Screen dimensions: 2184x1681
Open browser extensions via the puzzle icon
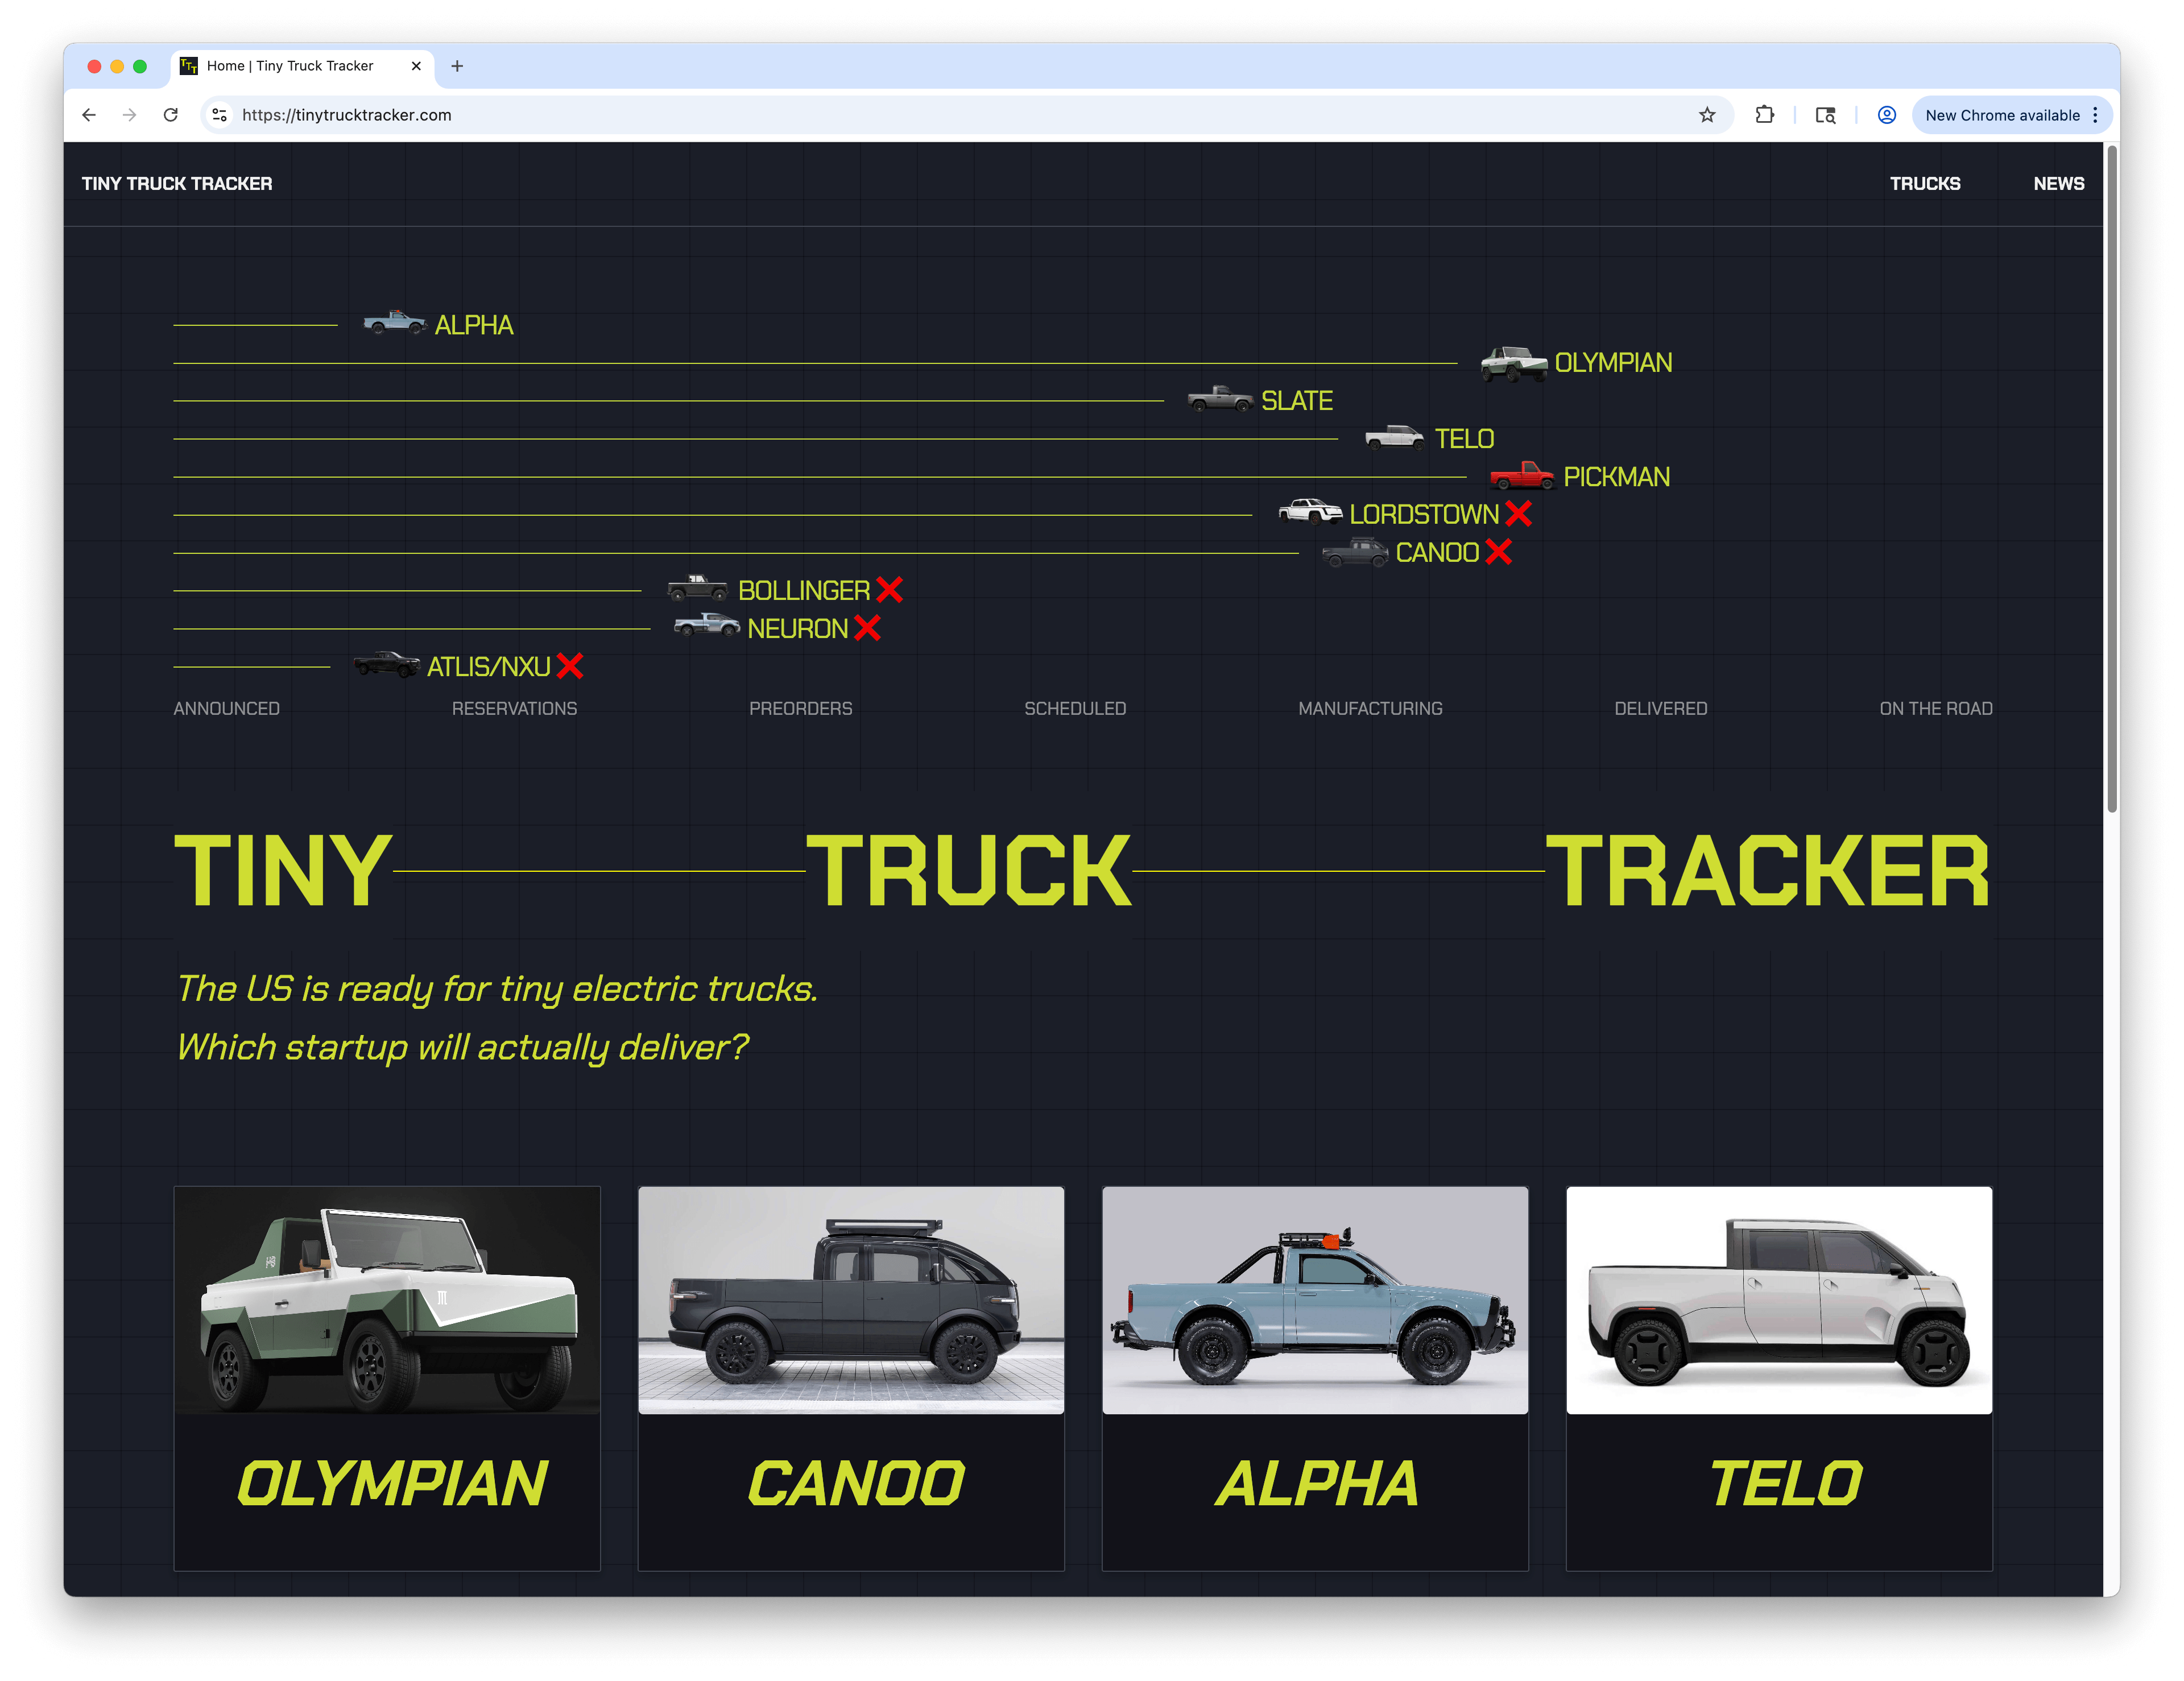pos(1764,115)
